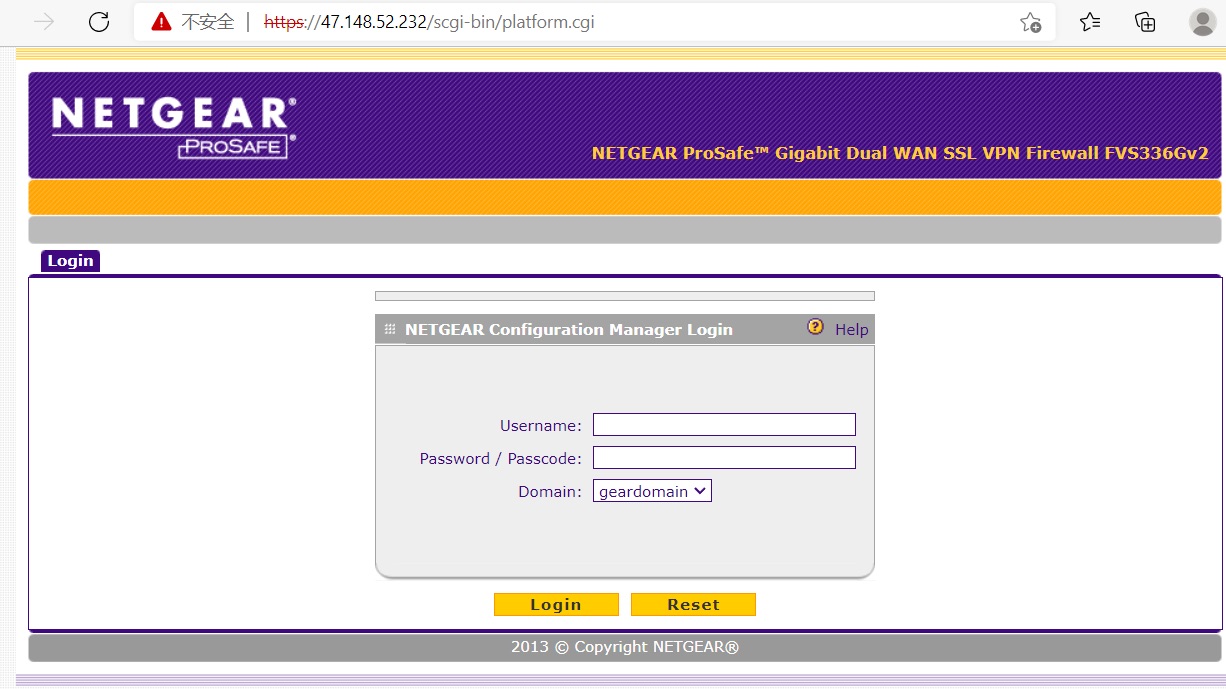Click the grid icon beside login title
1226x689 pixels.
pyautogui.click(x=390, y=329)
